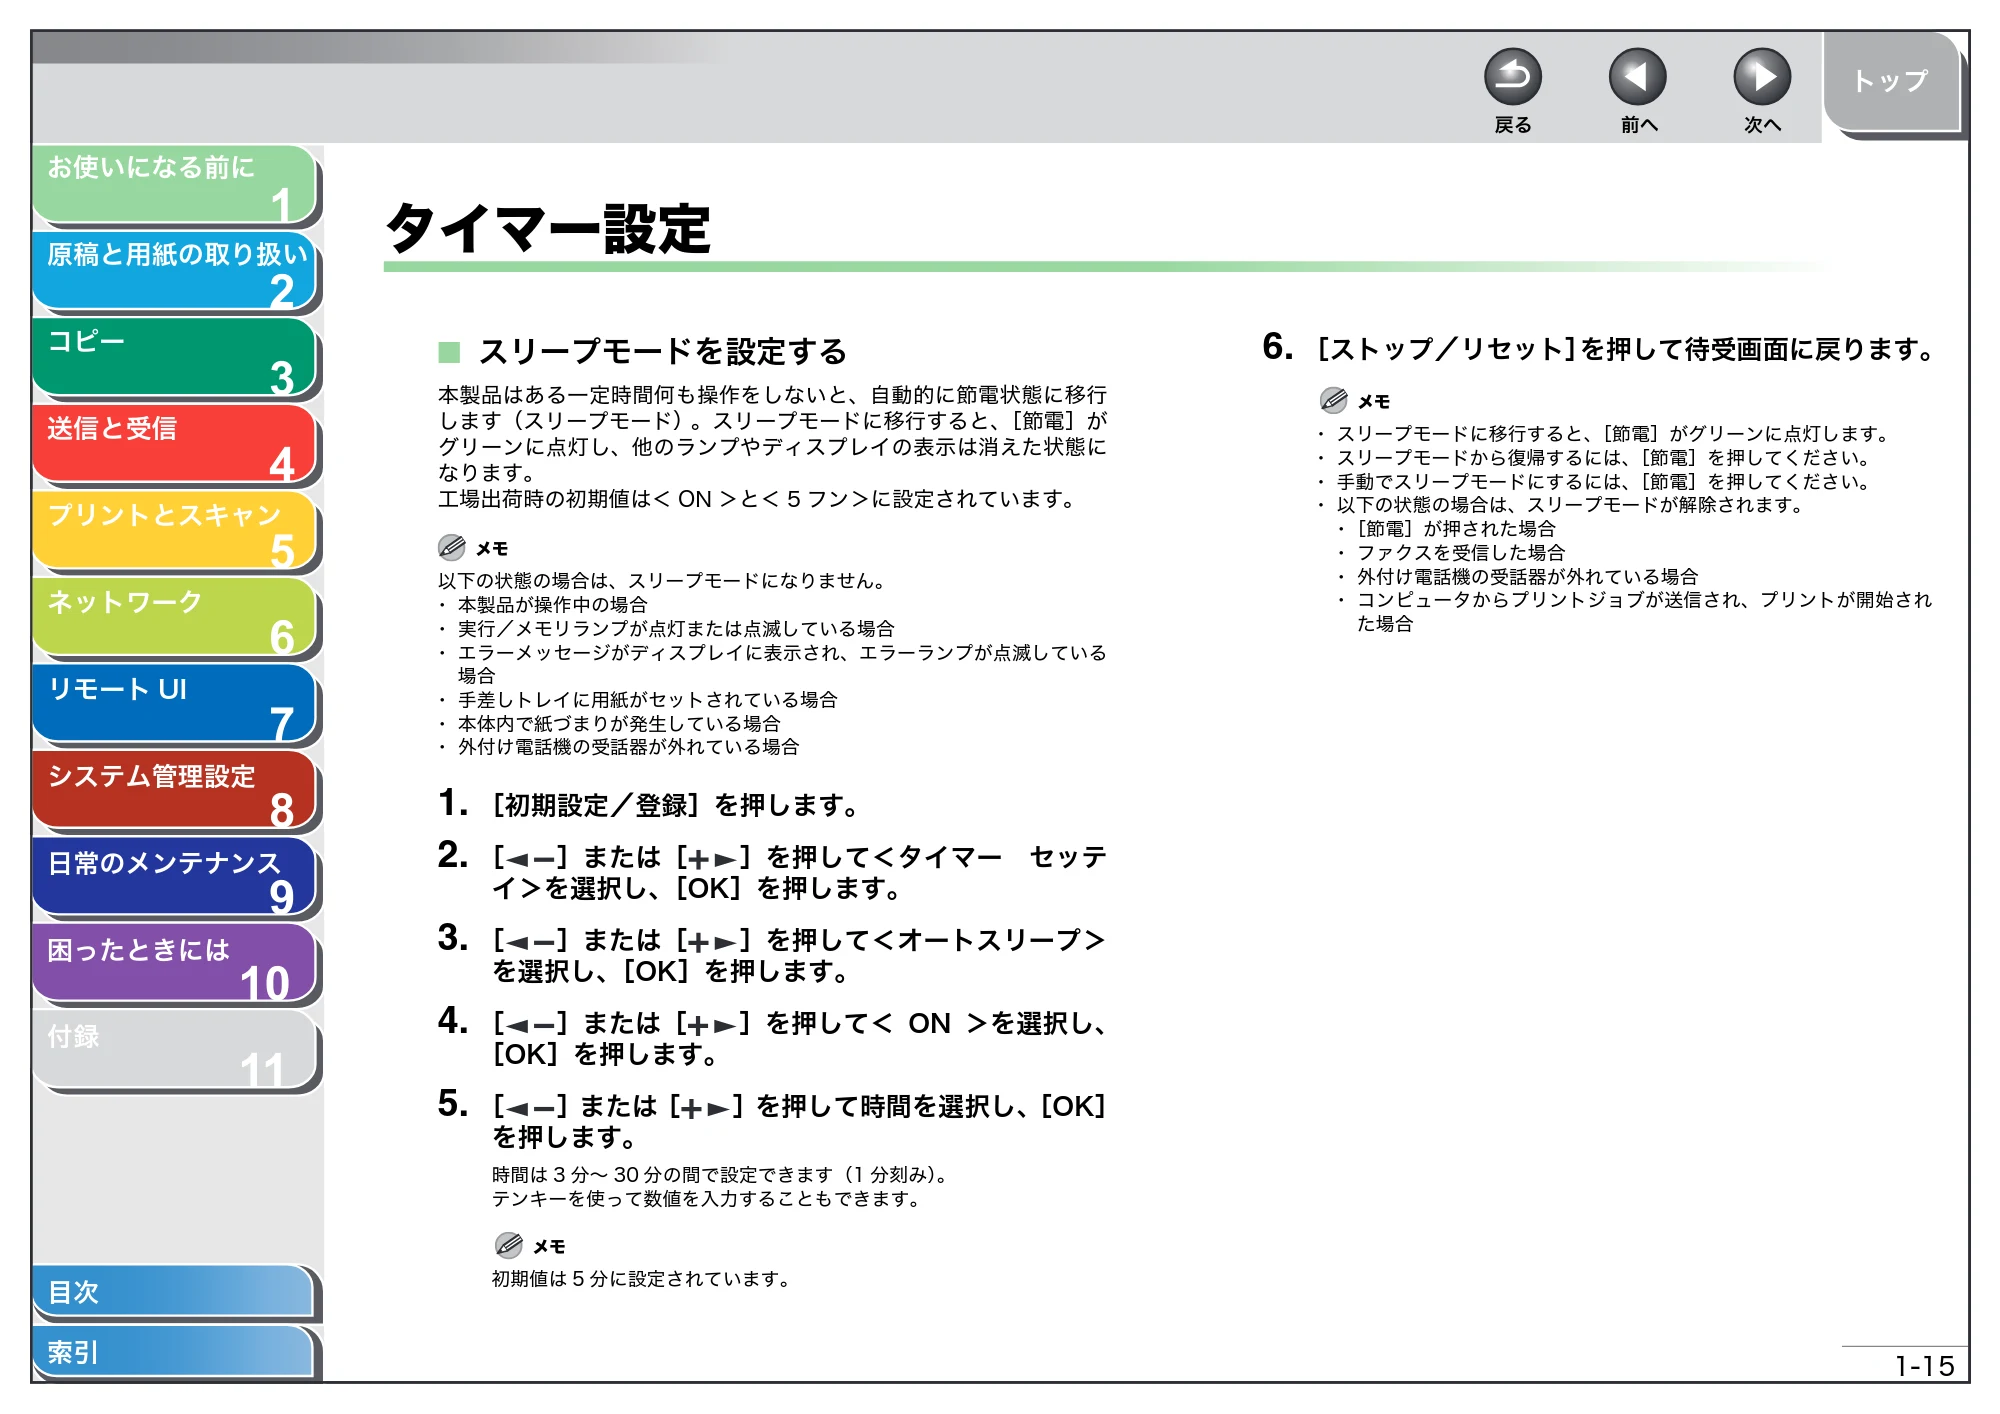
Task: Advance to next page with 次へ icon
Action: pyautogui.click(x=1761, y=77)
